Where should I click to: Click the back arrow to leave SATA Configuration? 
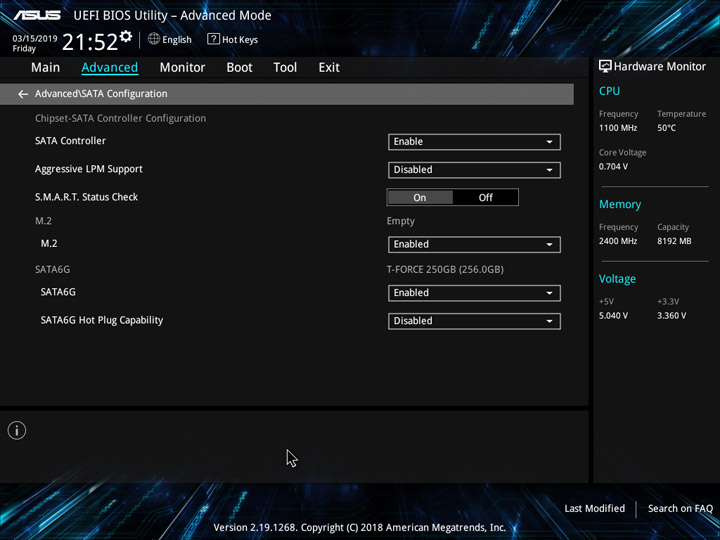point(23,94)
